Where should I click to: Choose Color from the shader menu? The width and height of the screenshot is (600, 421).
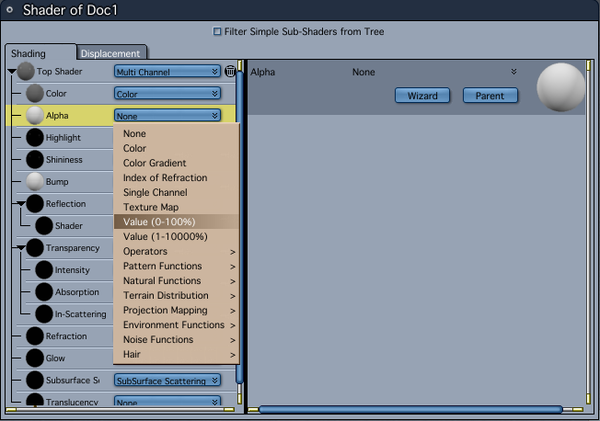tap(176, 148)
